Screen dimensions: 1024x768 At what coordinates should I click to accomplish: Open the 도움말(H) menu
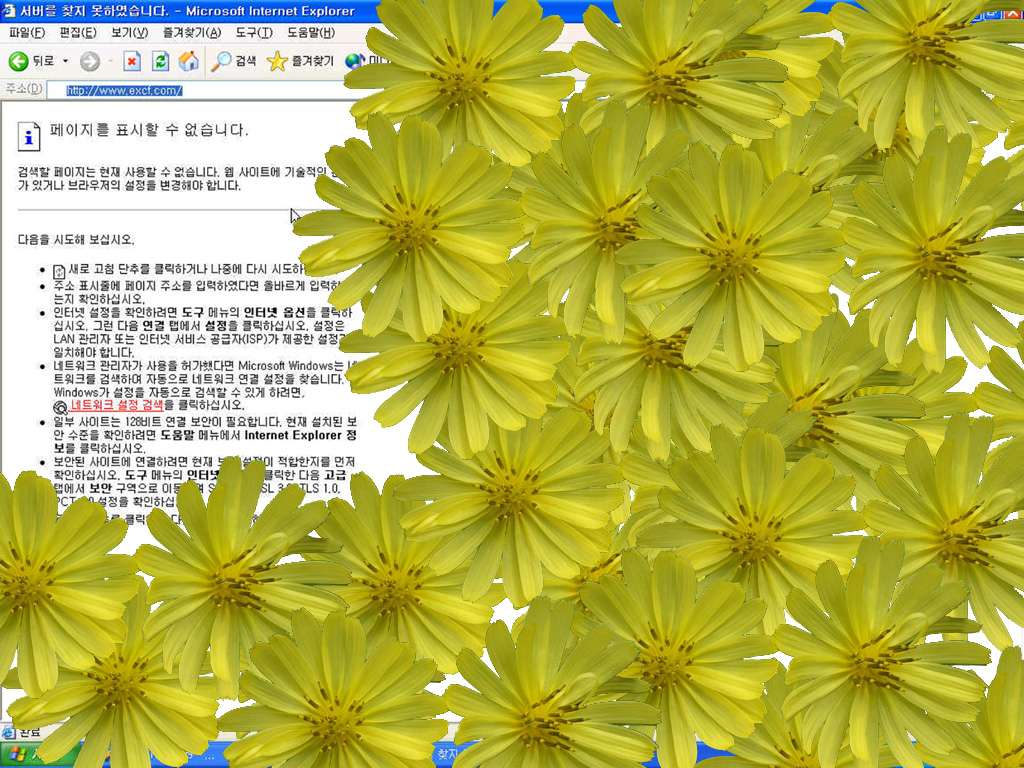click(310, 33)
